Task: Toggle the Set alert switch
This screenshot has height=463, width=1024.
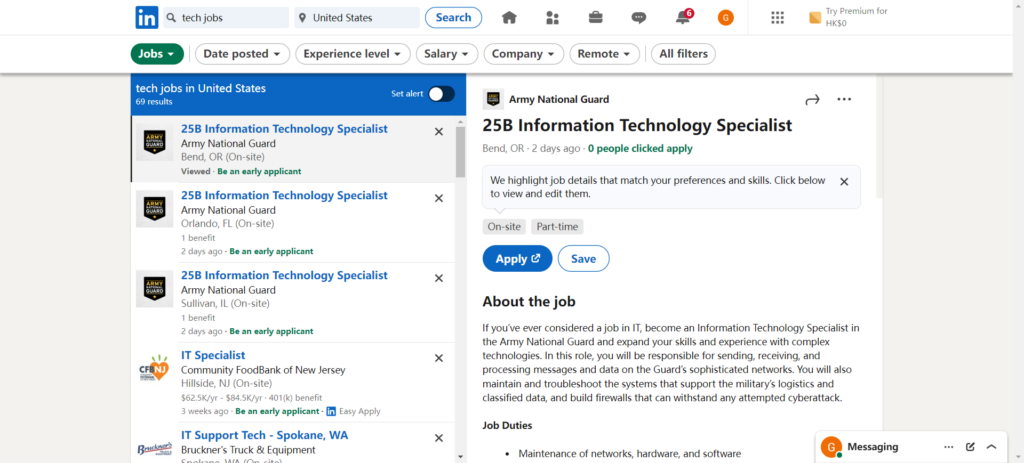Action: click(x=441, y=94)
